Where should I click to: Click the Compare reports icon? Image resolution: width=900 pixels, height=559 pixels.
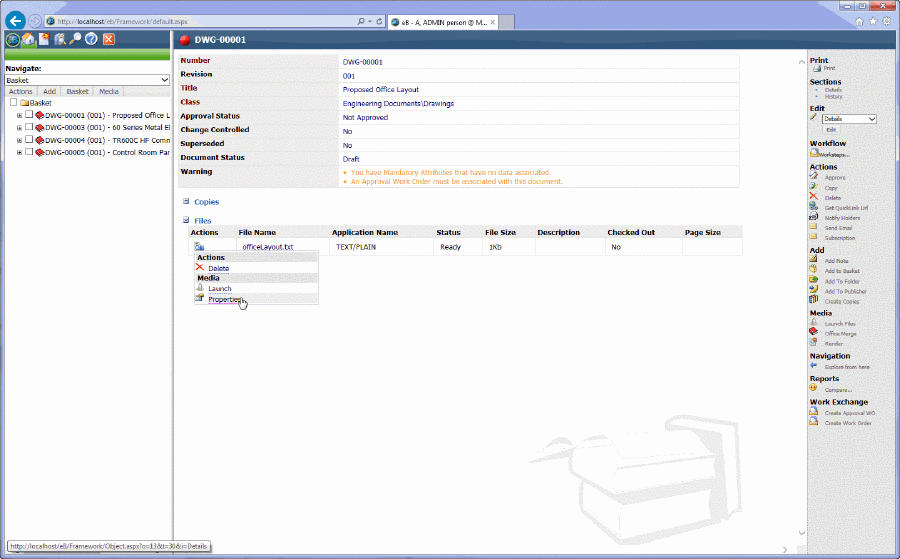coord(813,388)
